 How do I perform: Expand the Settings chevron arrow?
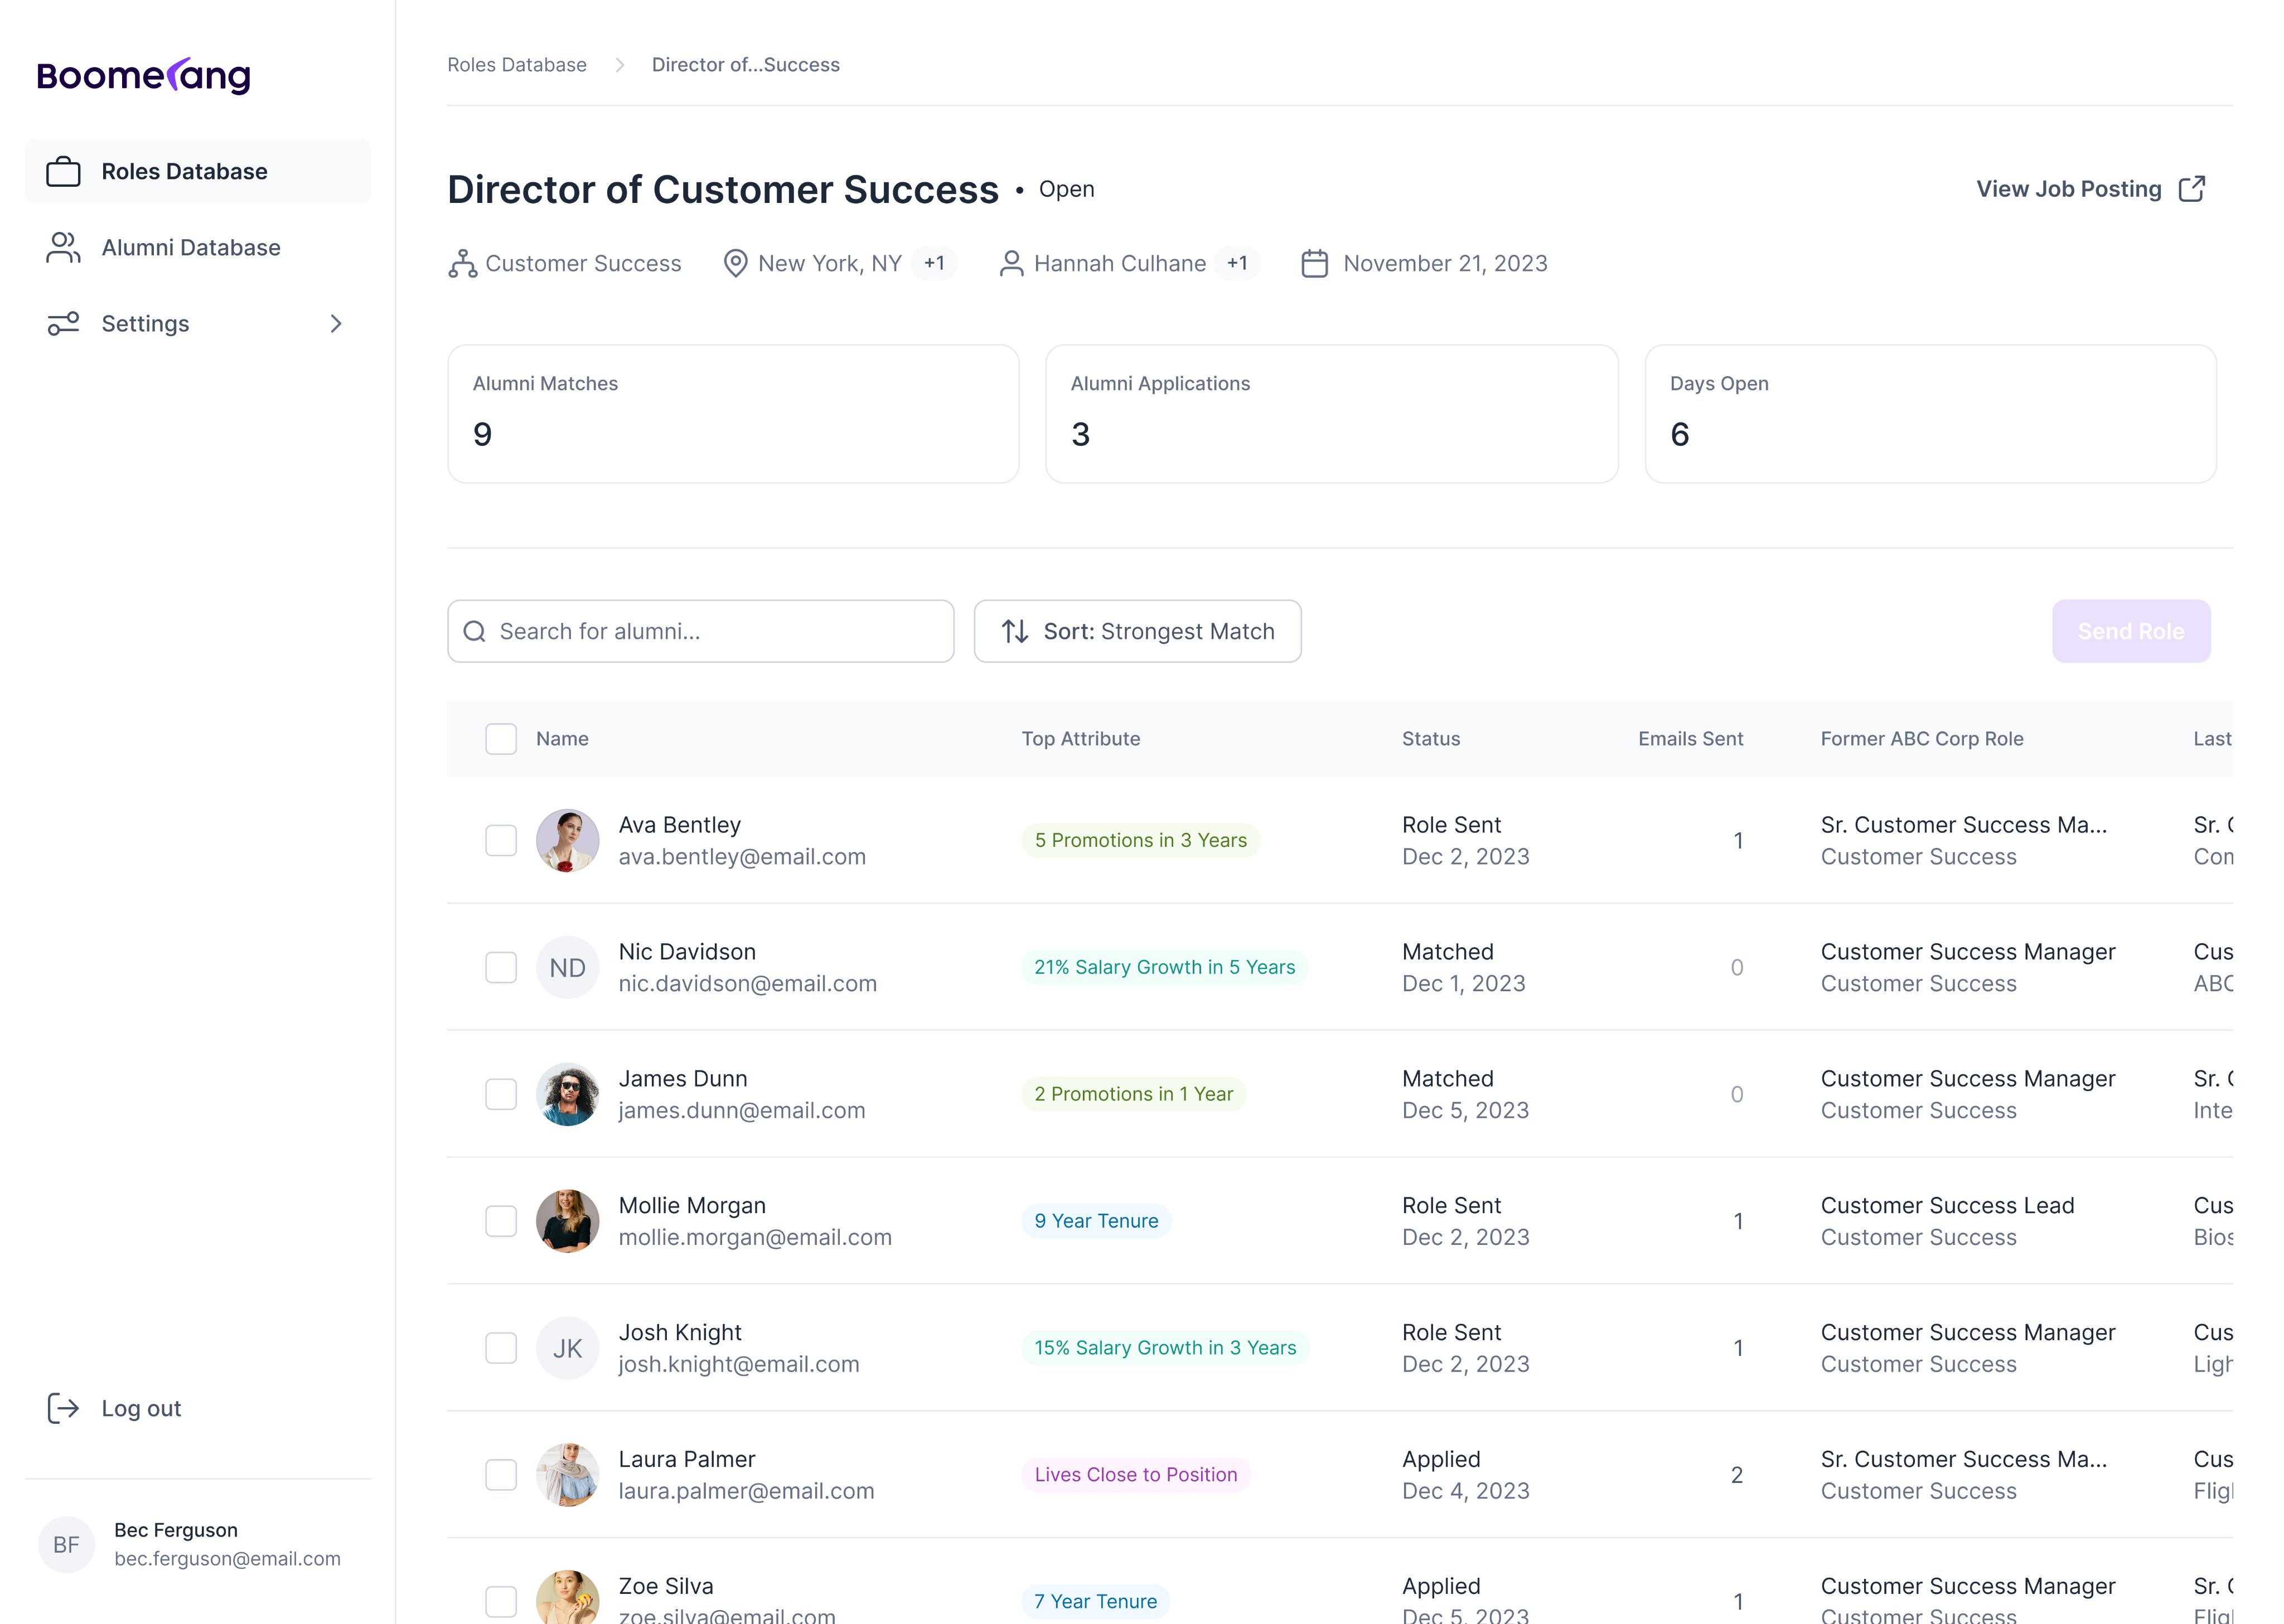(336, 323)
